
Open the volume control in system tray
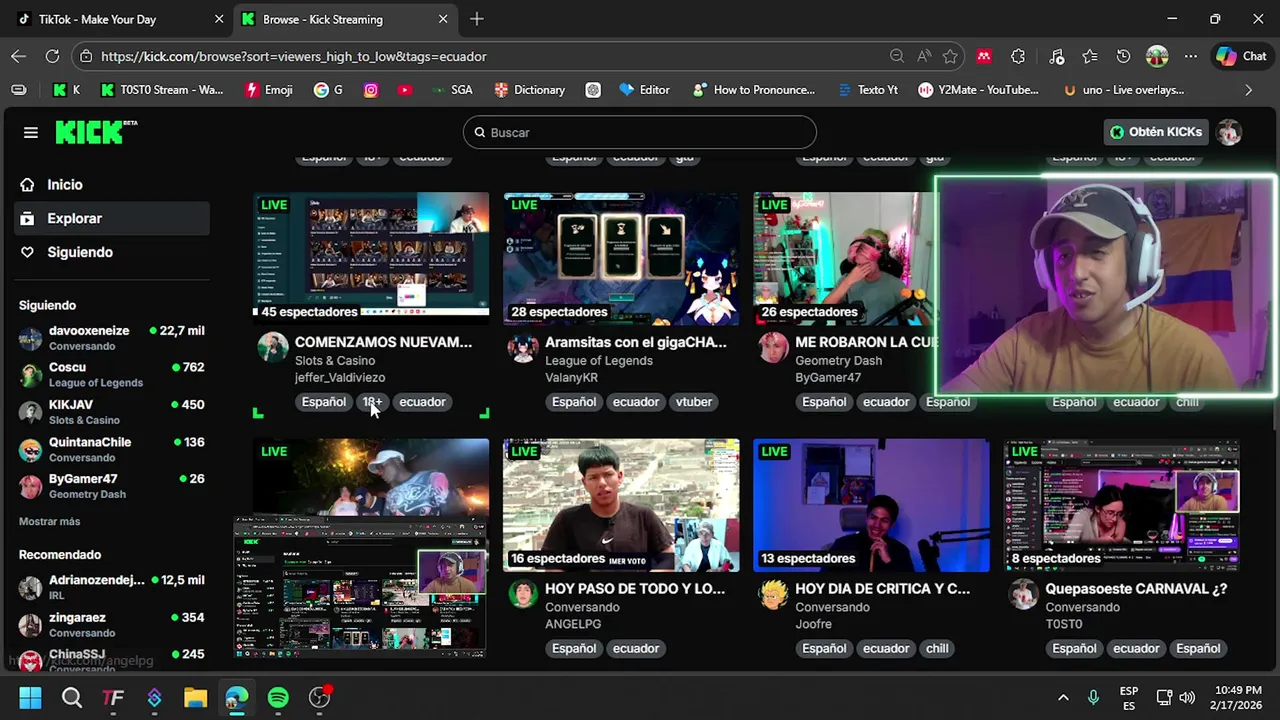click(x=1187, y=697)
